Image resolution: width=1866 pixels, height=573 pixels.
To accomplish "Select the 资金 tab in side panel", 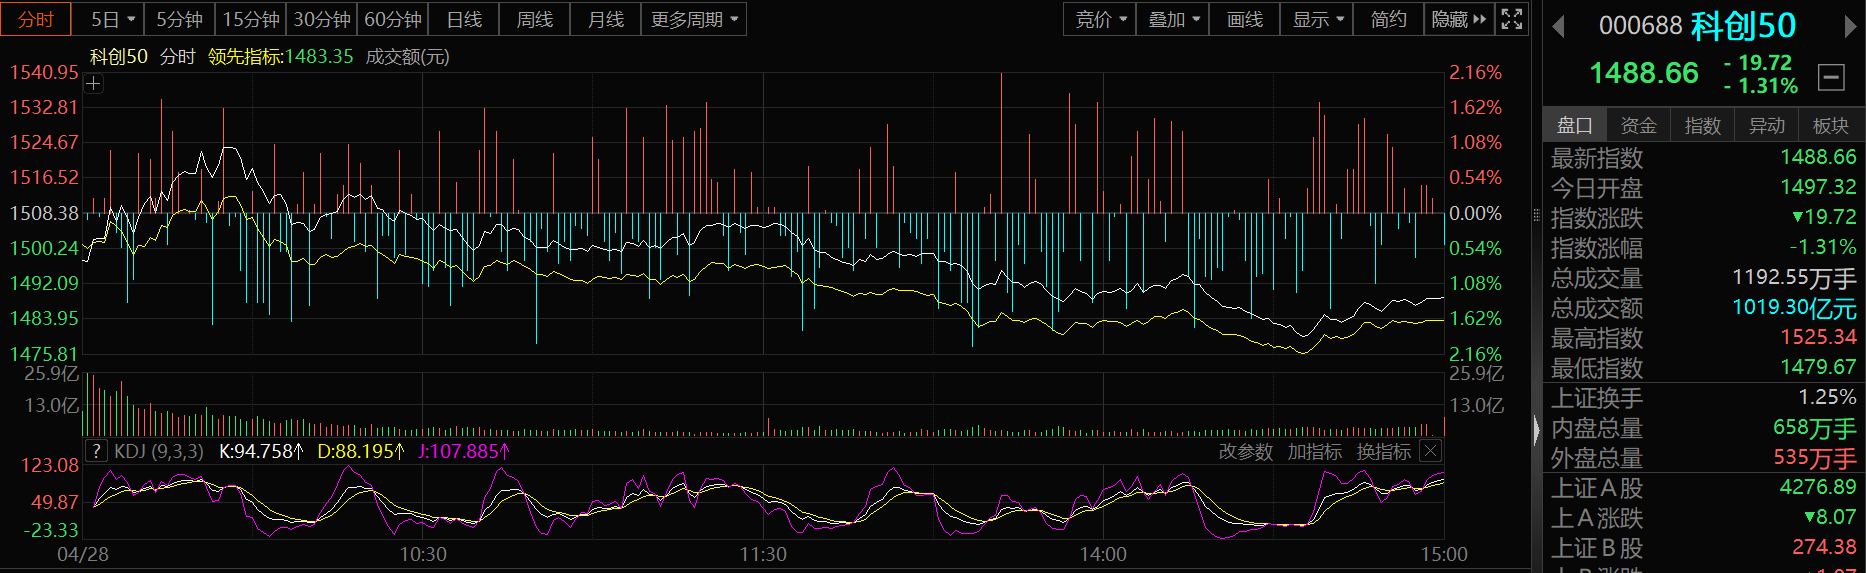I will point(1638,125).
